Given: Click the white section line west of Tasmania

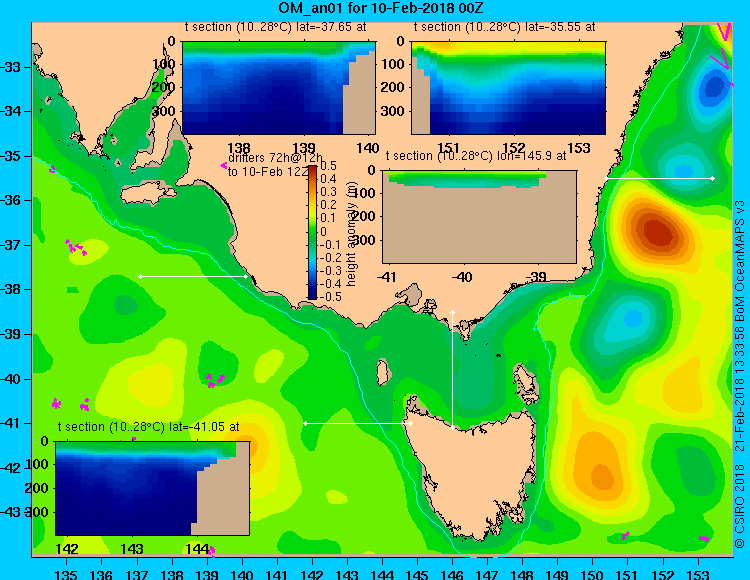Looking at the screenshot, I should pyautogui.click(x=358, y=423).
